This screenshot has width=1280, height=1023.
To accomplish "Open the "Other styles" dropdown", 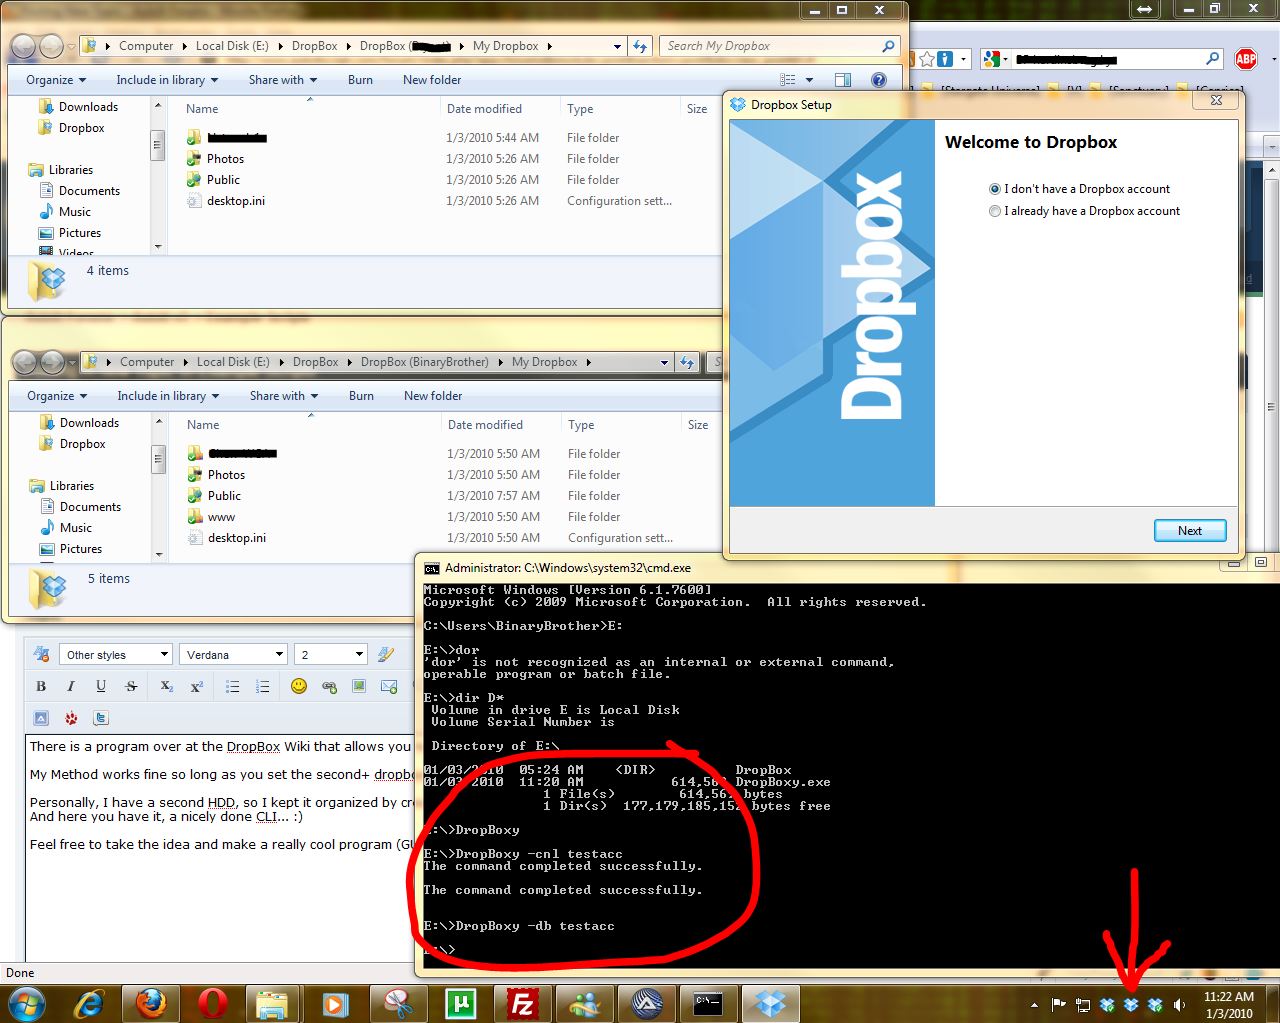I will click(116, 655).
